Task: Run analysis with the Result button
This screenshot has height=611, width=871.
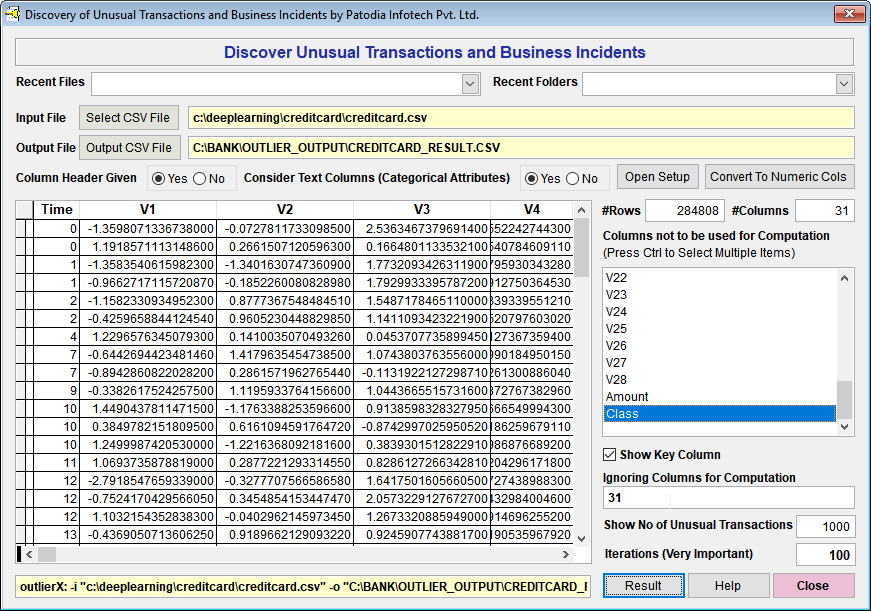Action: [643, 586]
